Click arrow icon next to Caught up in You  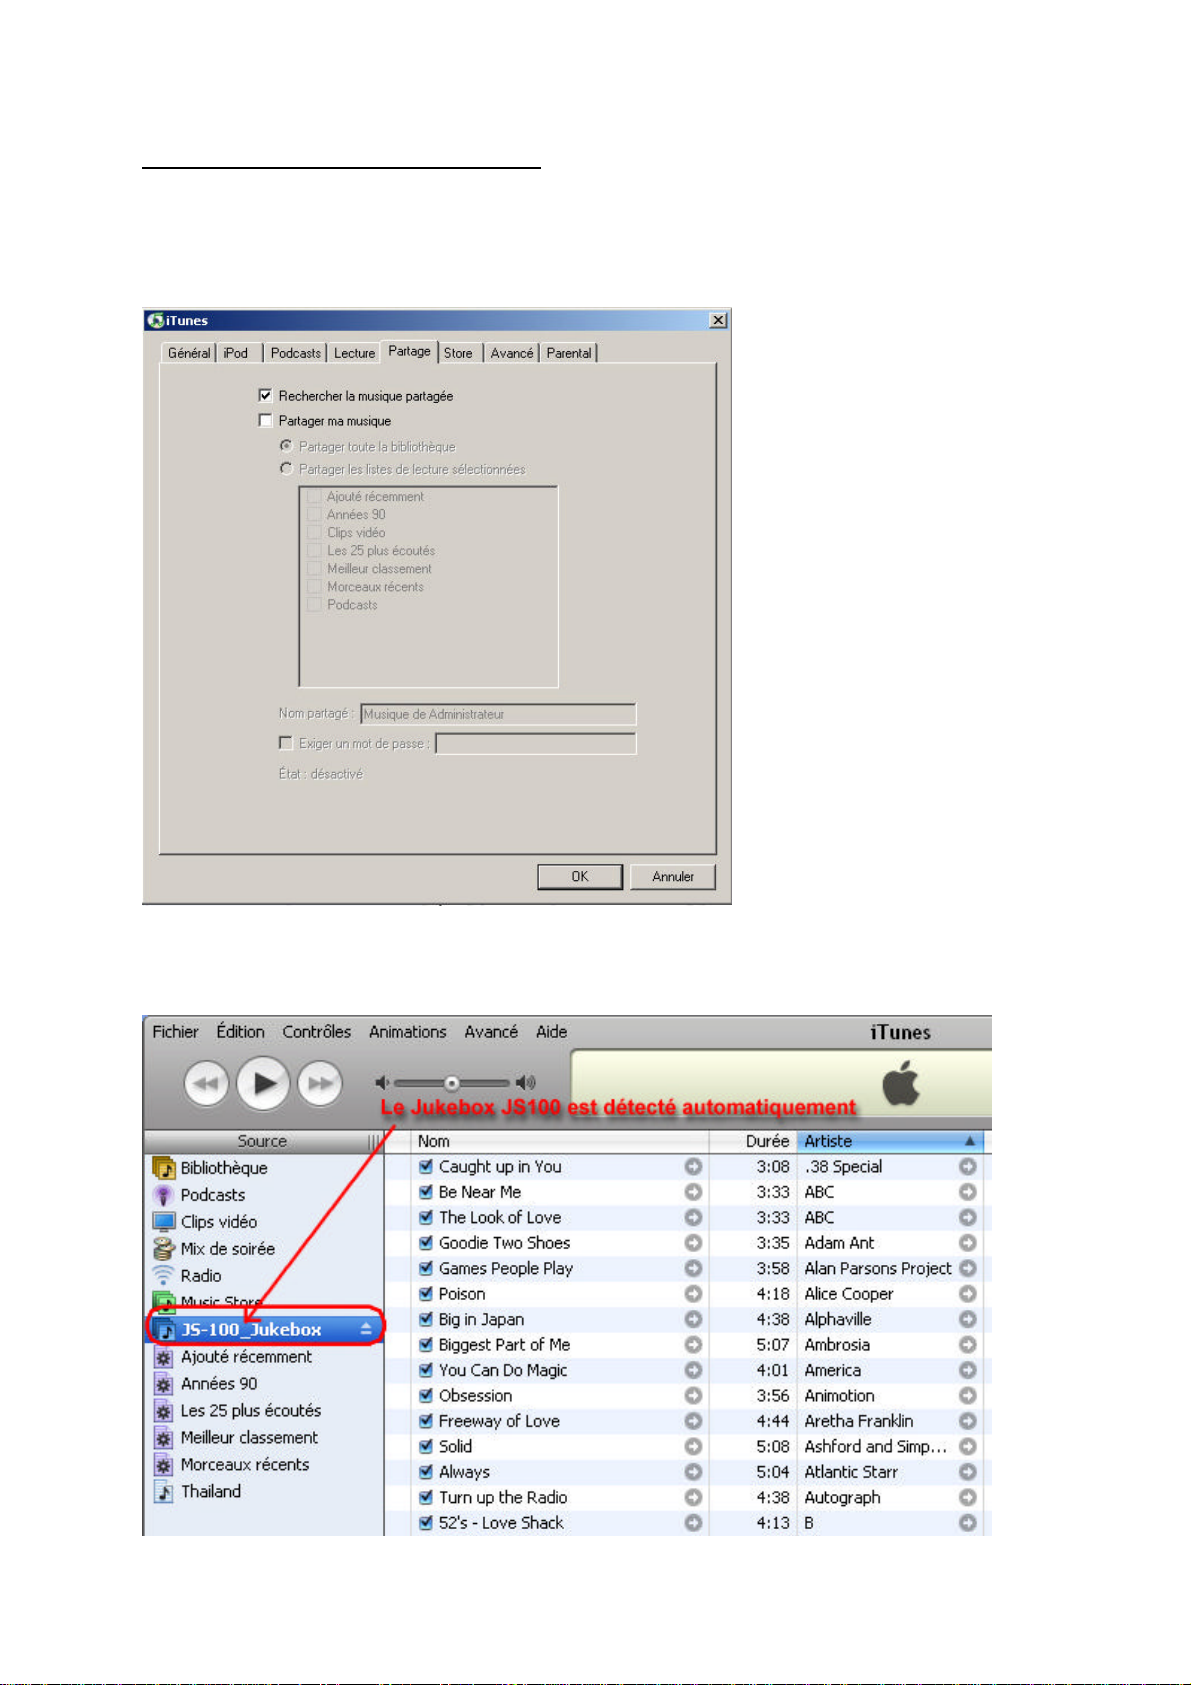693,1166
